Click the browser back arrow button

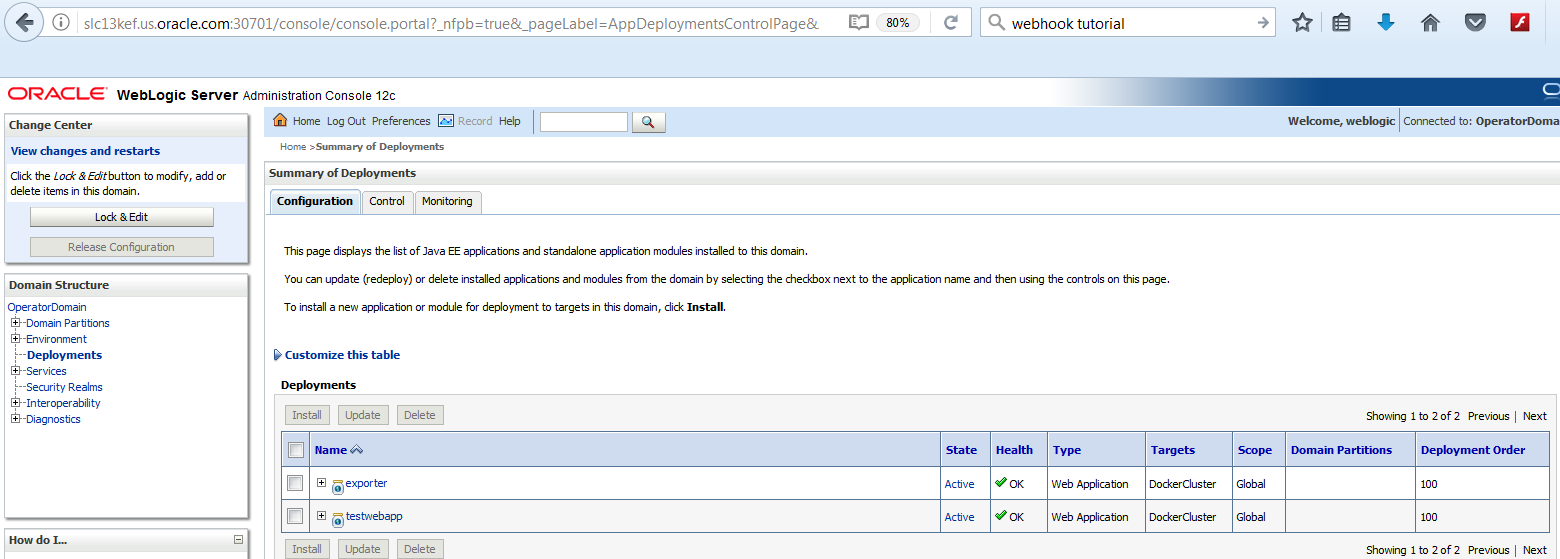(x=23, y=22)
